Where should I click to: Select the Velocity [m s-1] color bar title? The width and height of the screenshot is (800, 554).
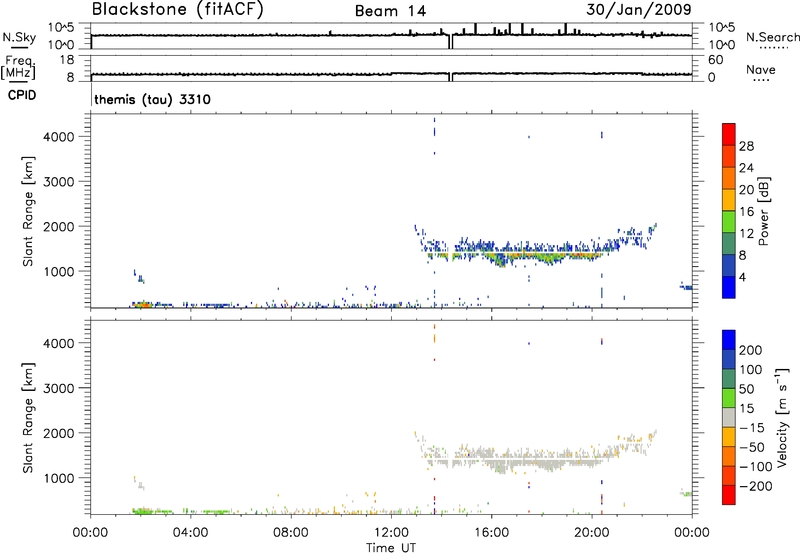[x=782, y=417]
